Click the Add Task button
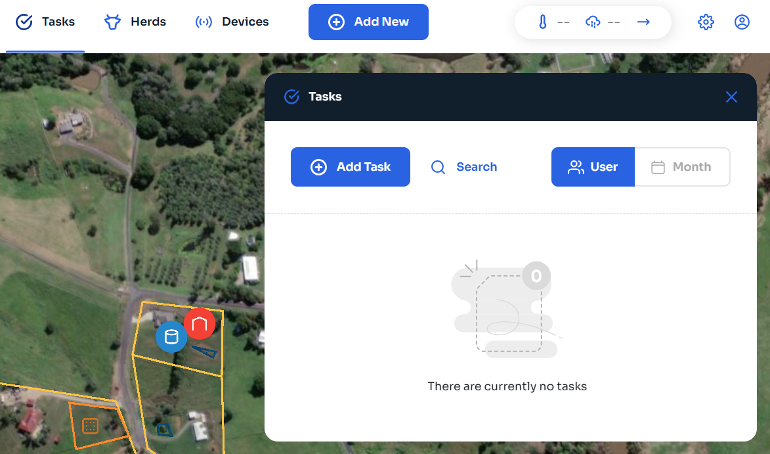This screenshot has width=770, height=454. click(350, 167)
